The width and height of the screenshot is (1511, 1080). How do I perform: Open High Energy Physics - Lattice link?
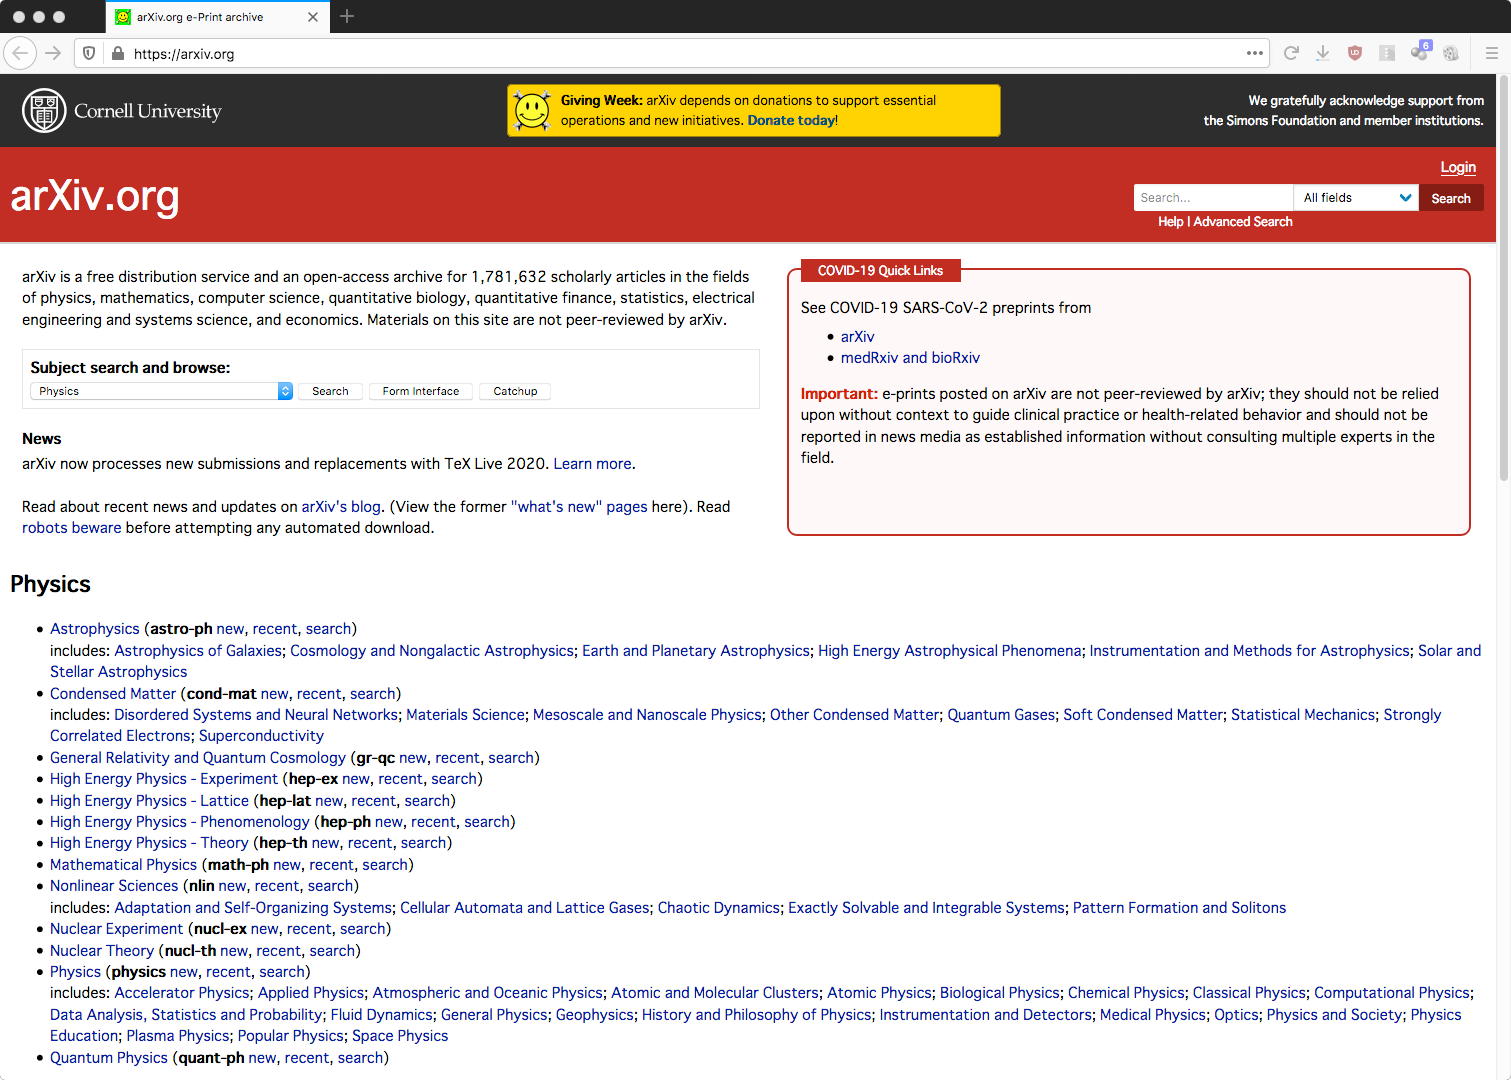pyautogui.click(x=149, y=801)
